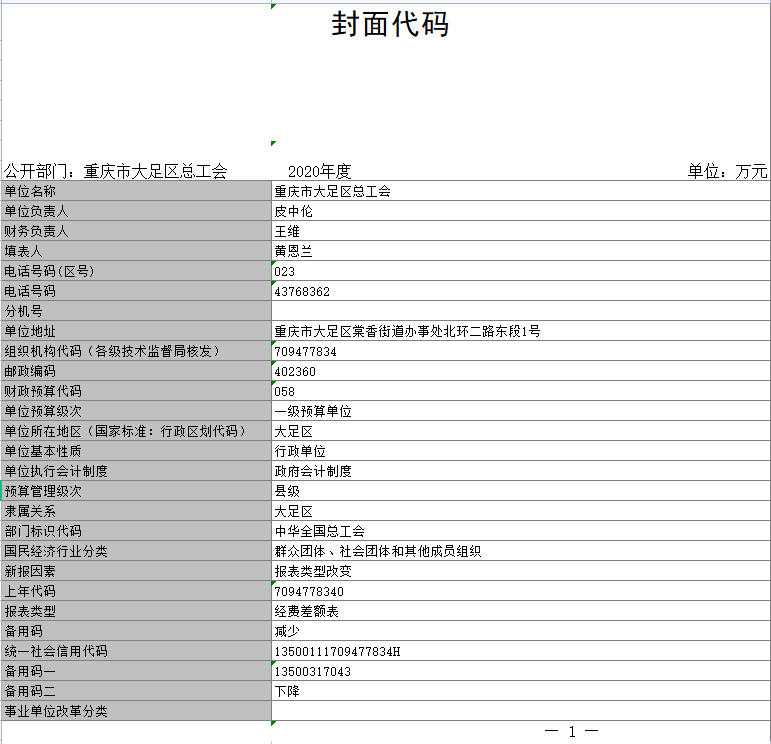This screenshot has width=771, height=744.
Task: Select value 行政单位
Action: coord(300,451)
